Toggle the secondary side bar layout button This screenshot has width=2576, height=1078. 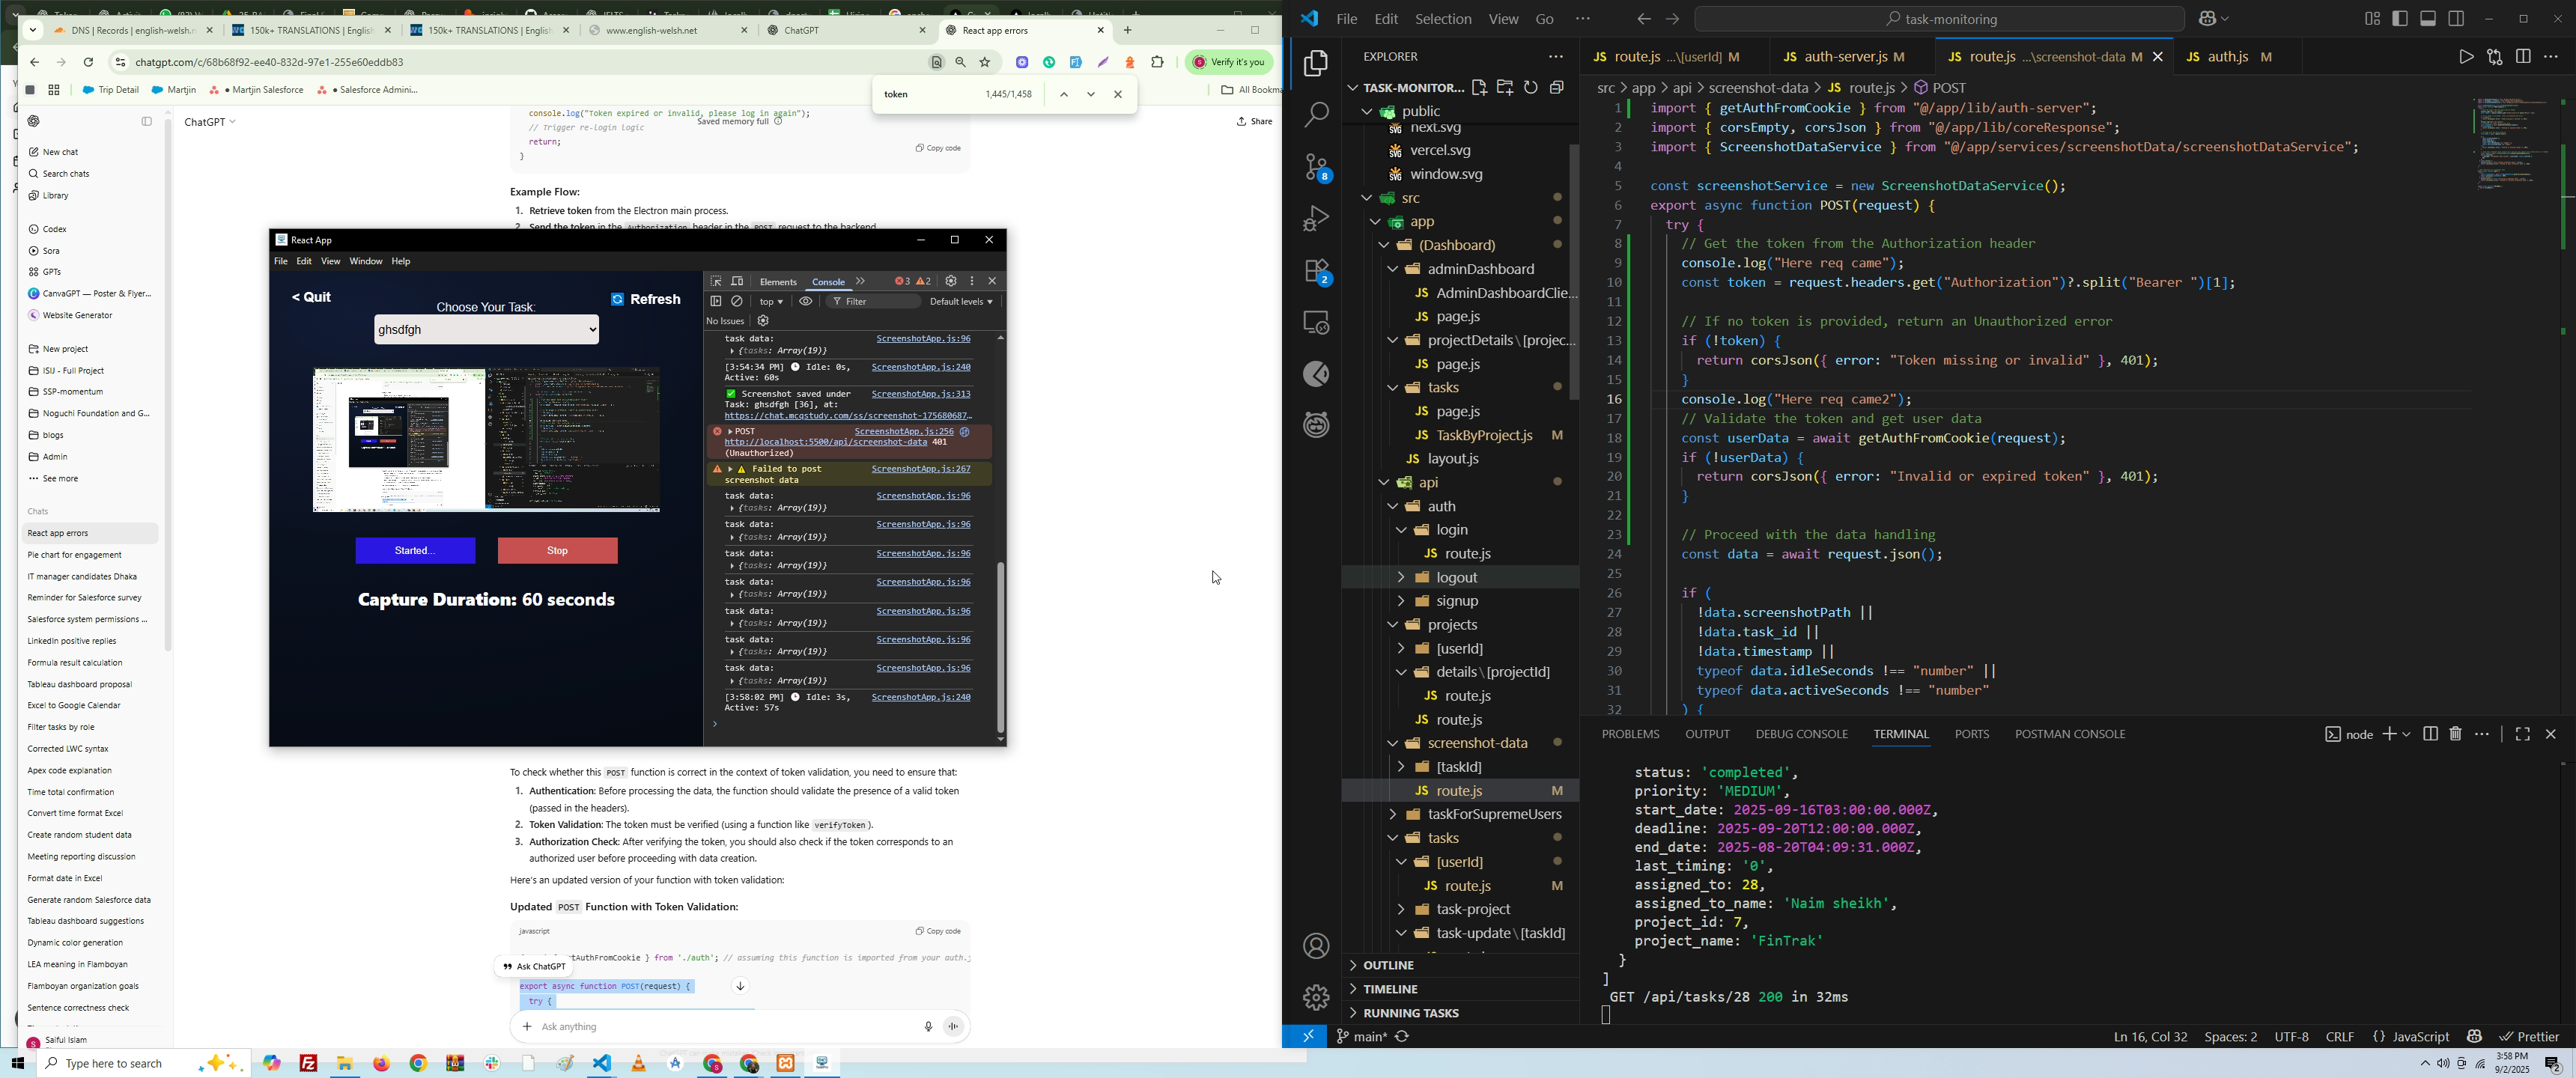[2456, 19]
